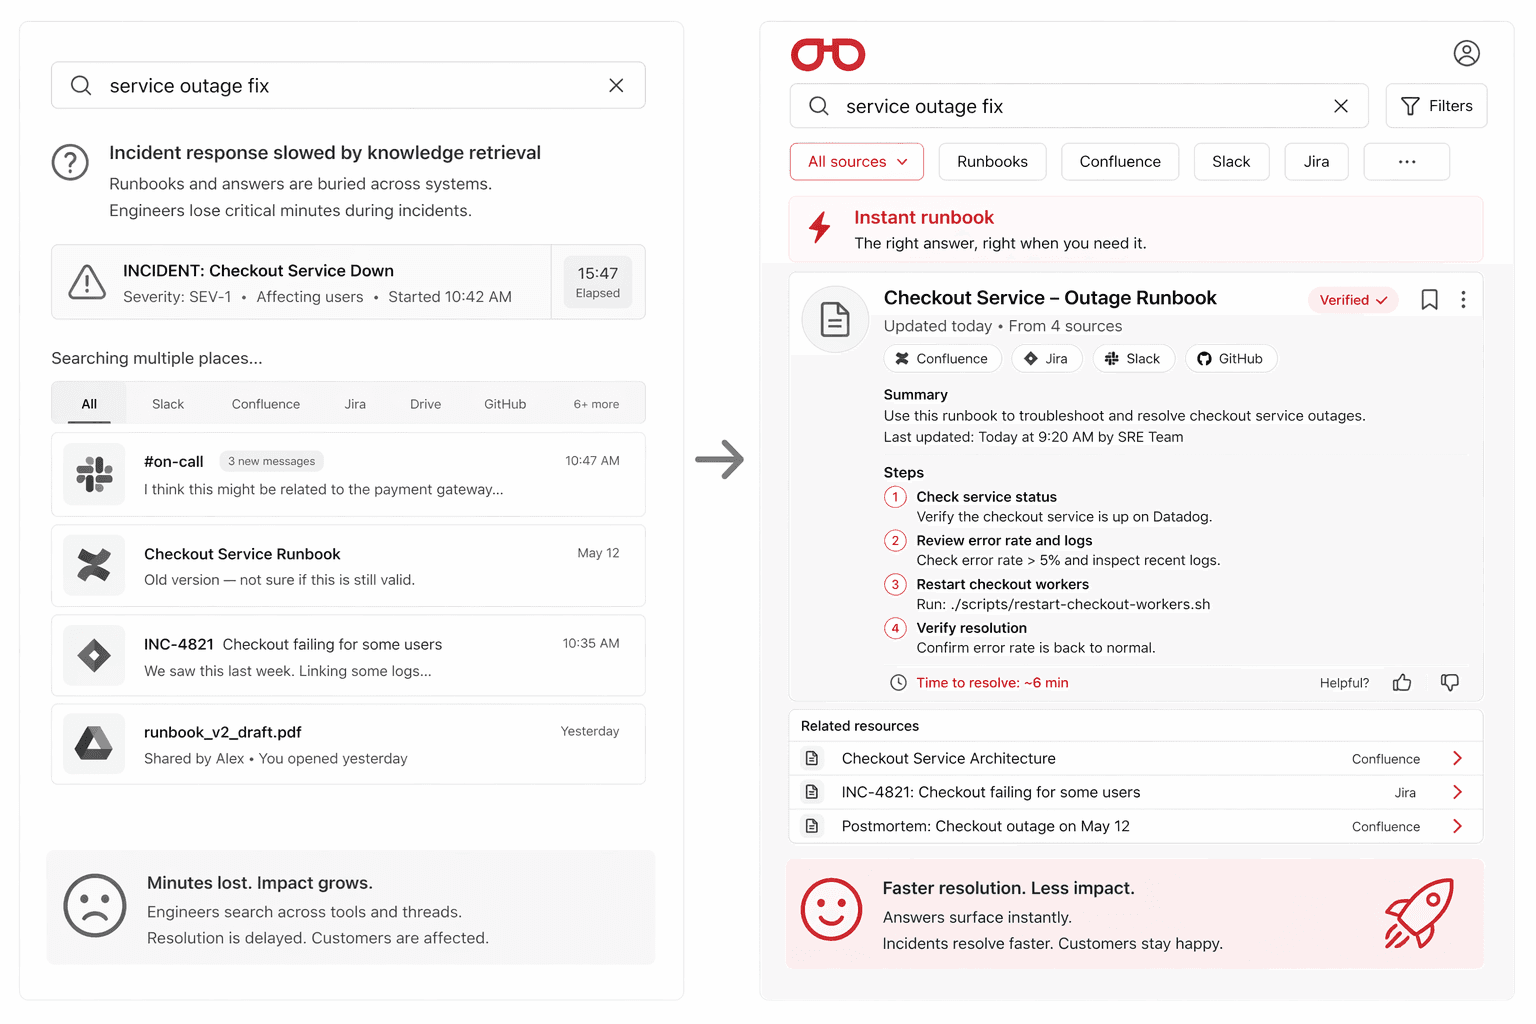
Task: Click the red lightning bolt icon
Action: [820, 227]
